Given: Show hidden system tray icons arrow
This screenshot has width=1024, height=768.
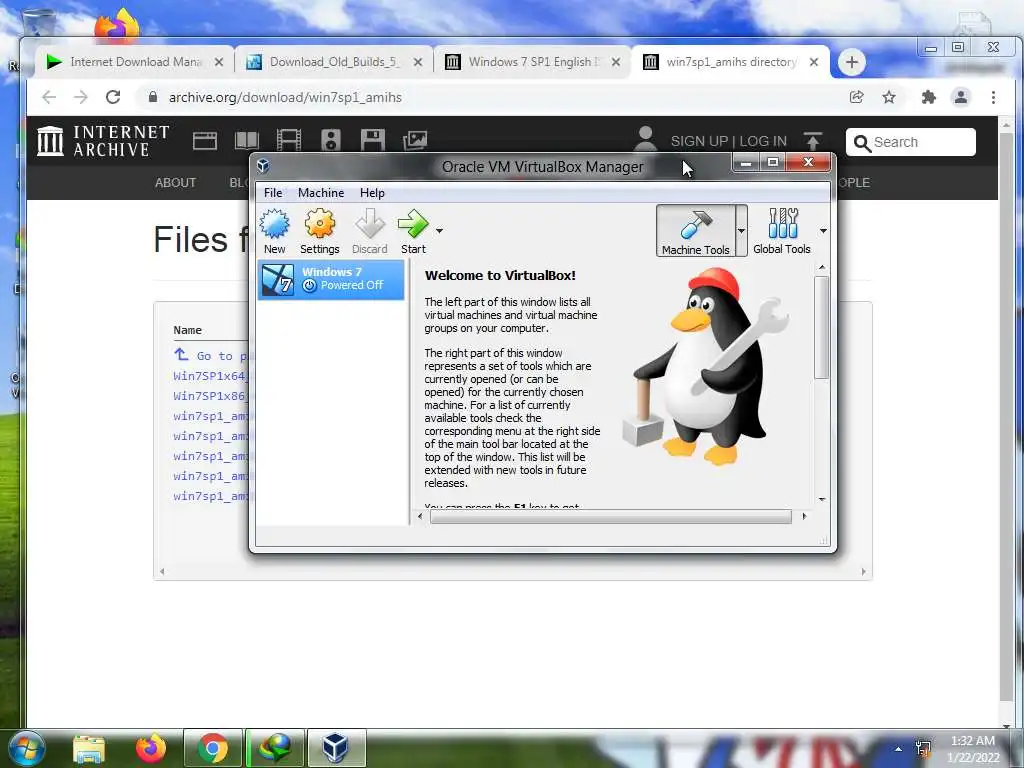Looking at the screenshot, I should pyautogui.click(x=899, y=749).
